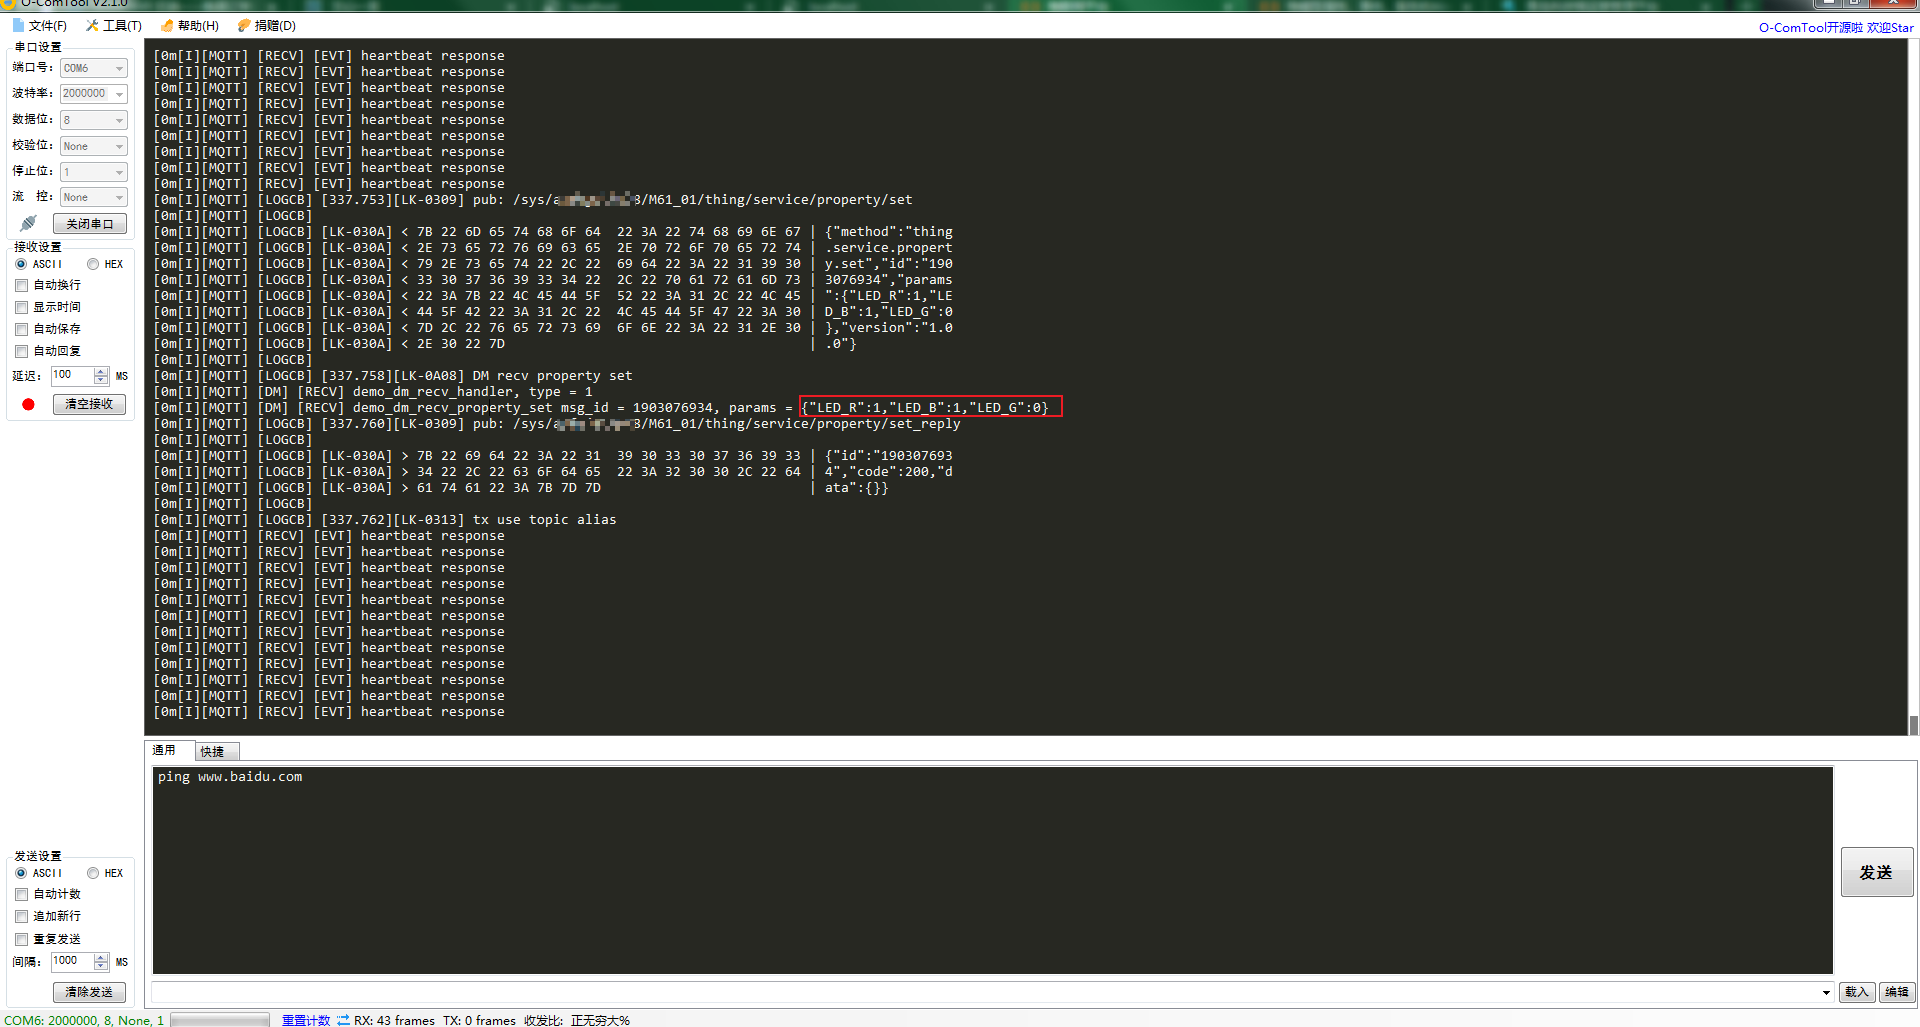Click the 延迟 delay value field
The image size is (1920, 1027).
pos(72,376)
